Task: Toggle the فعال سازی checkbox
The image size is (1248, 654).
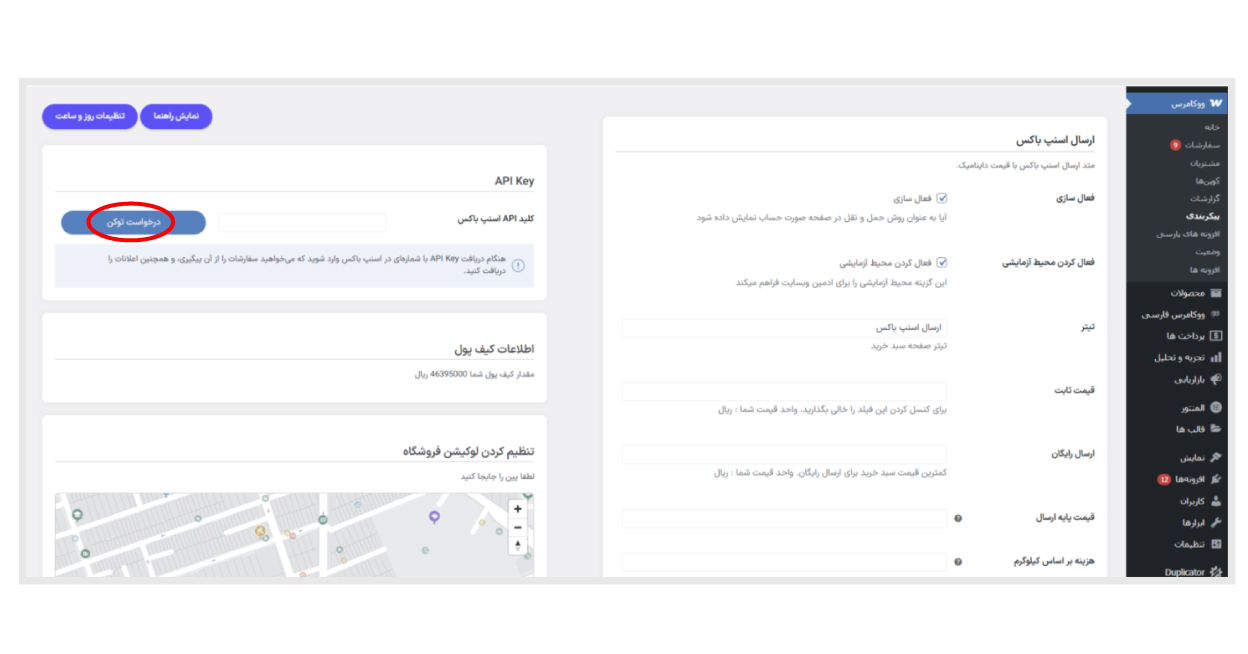Action: click(x=942, y=199)
